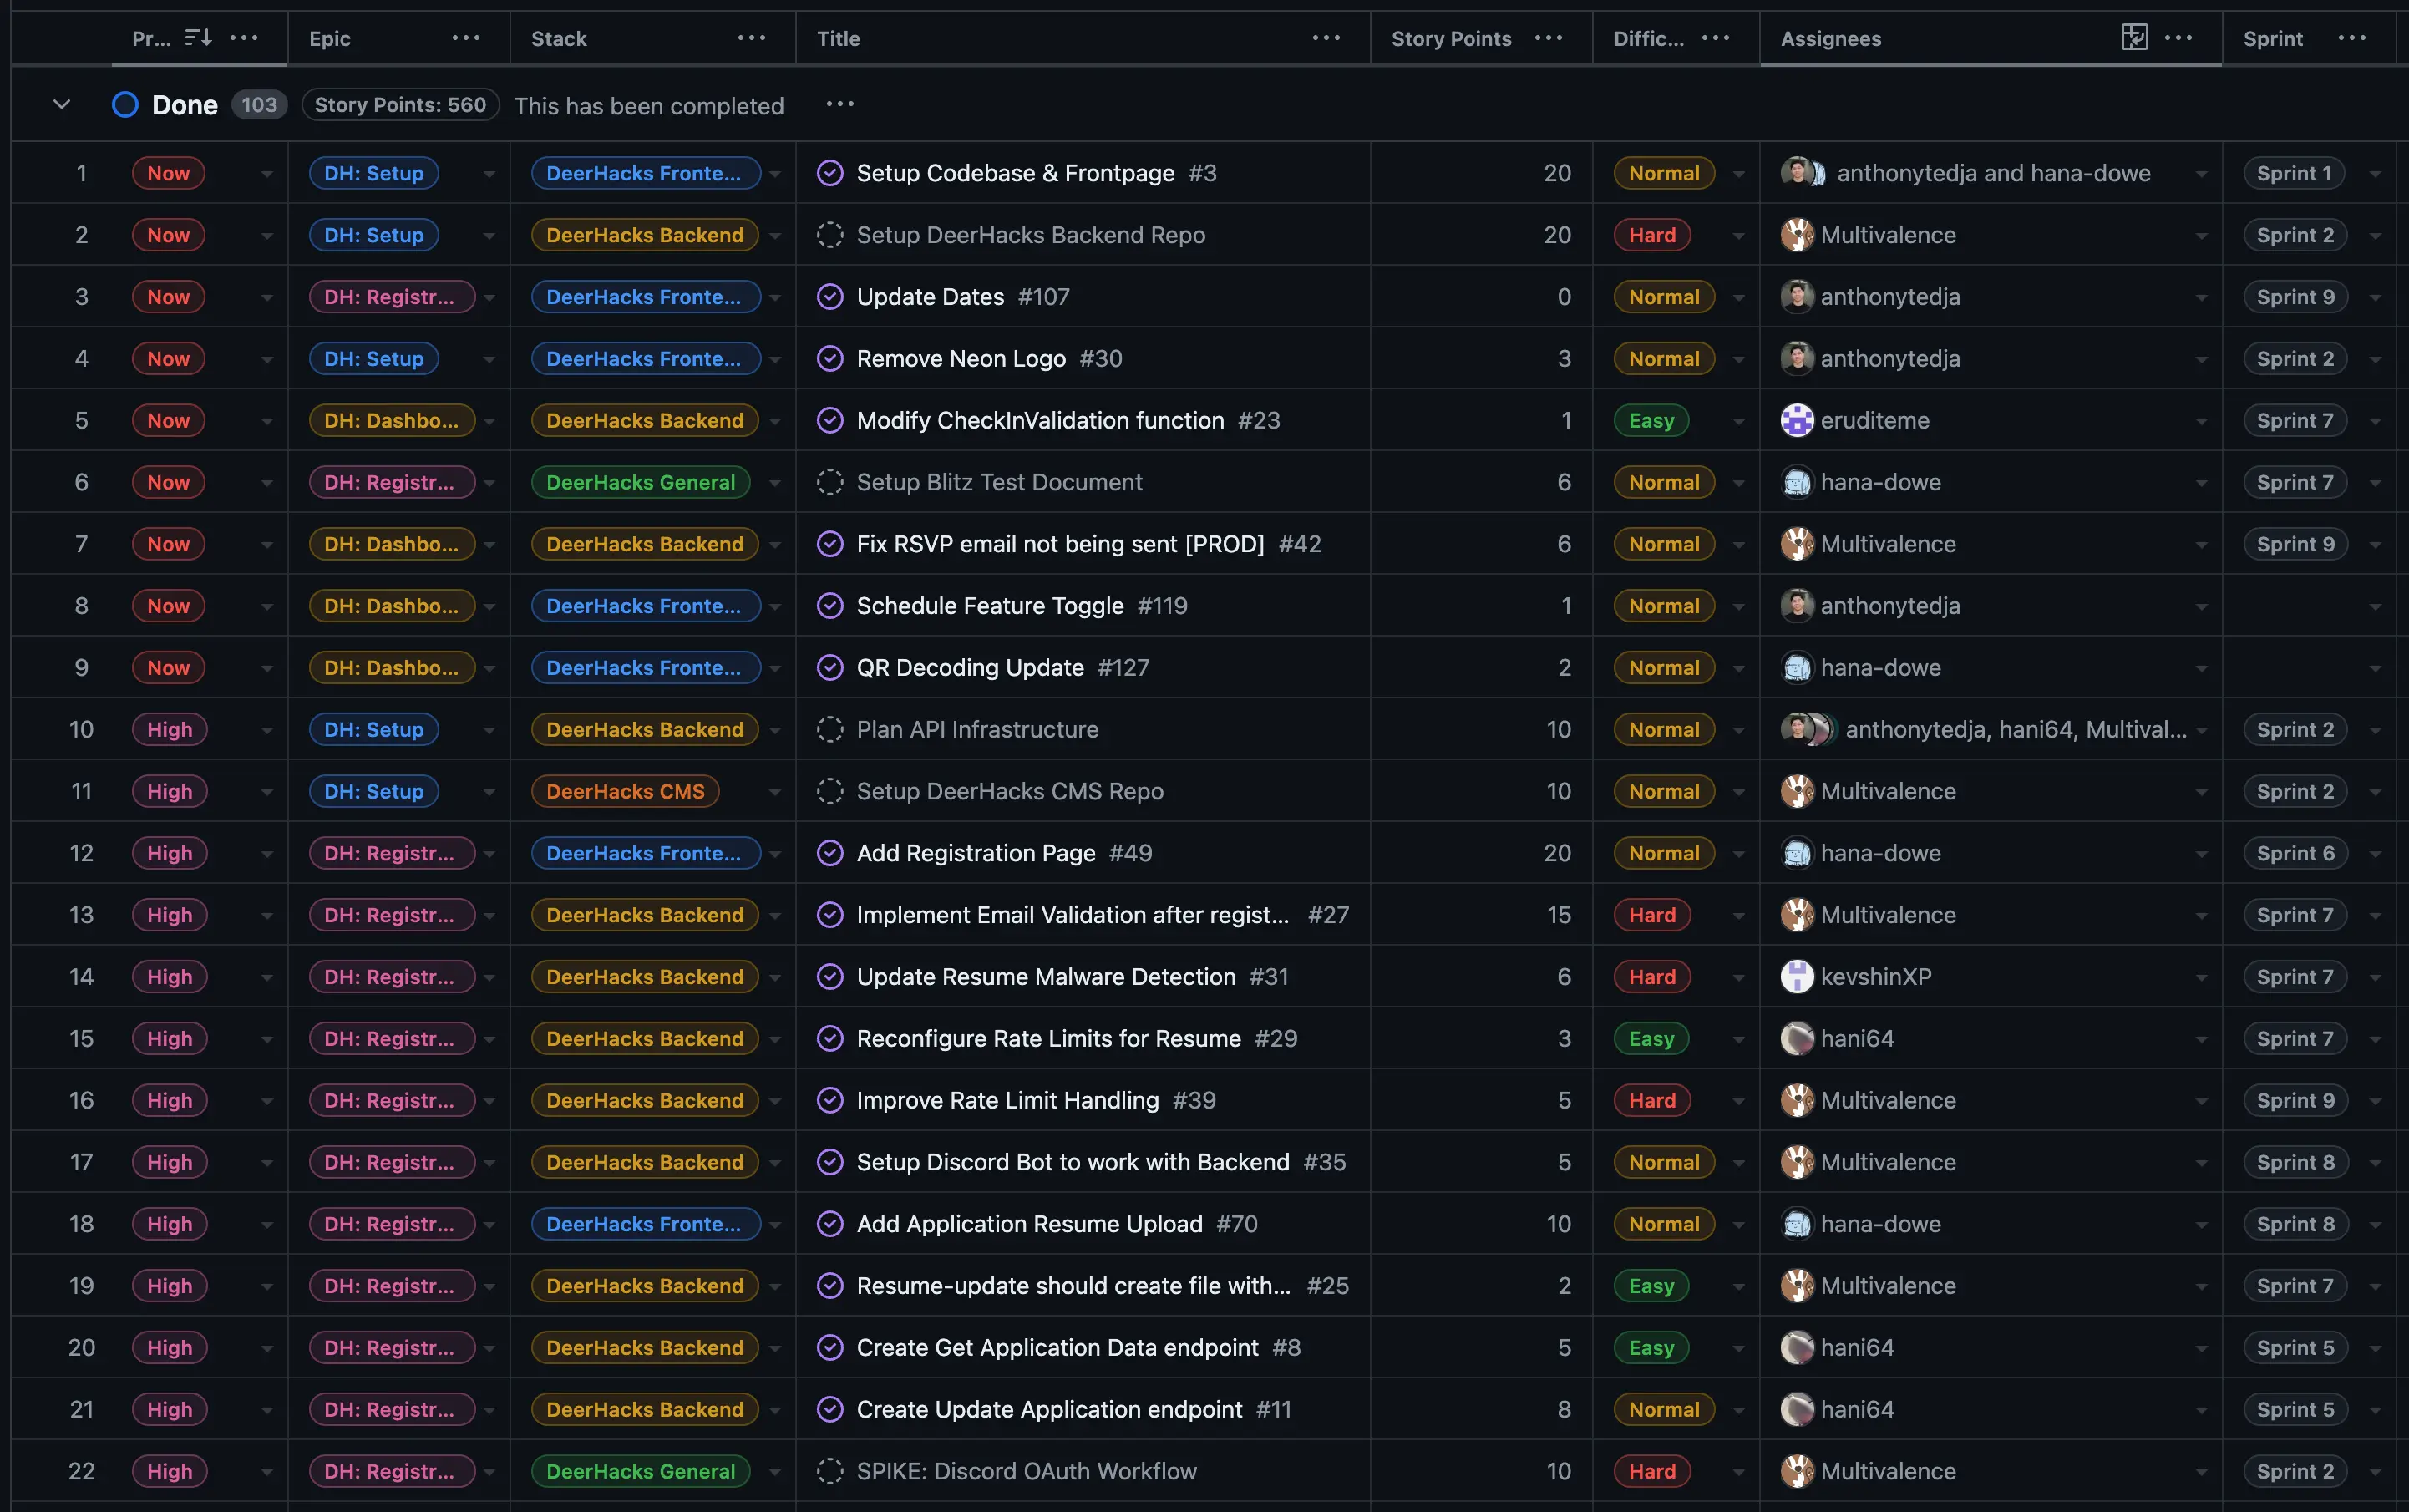The height and width of the screenshot is (1512, 2409).
Task: Open Sprint dropdown for QR Decoding Update row
Action: click(2375, 669)
